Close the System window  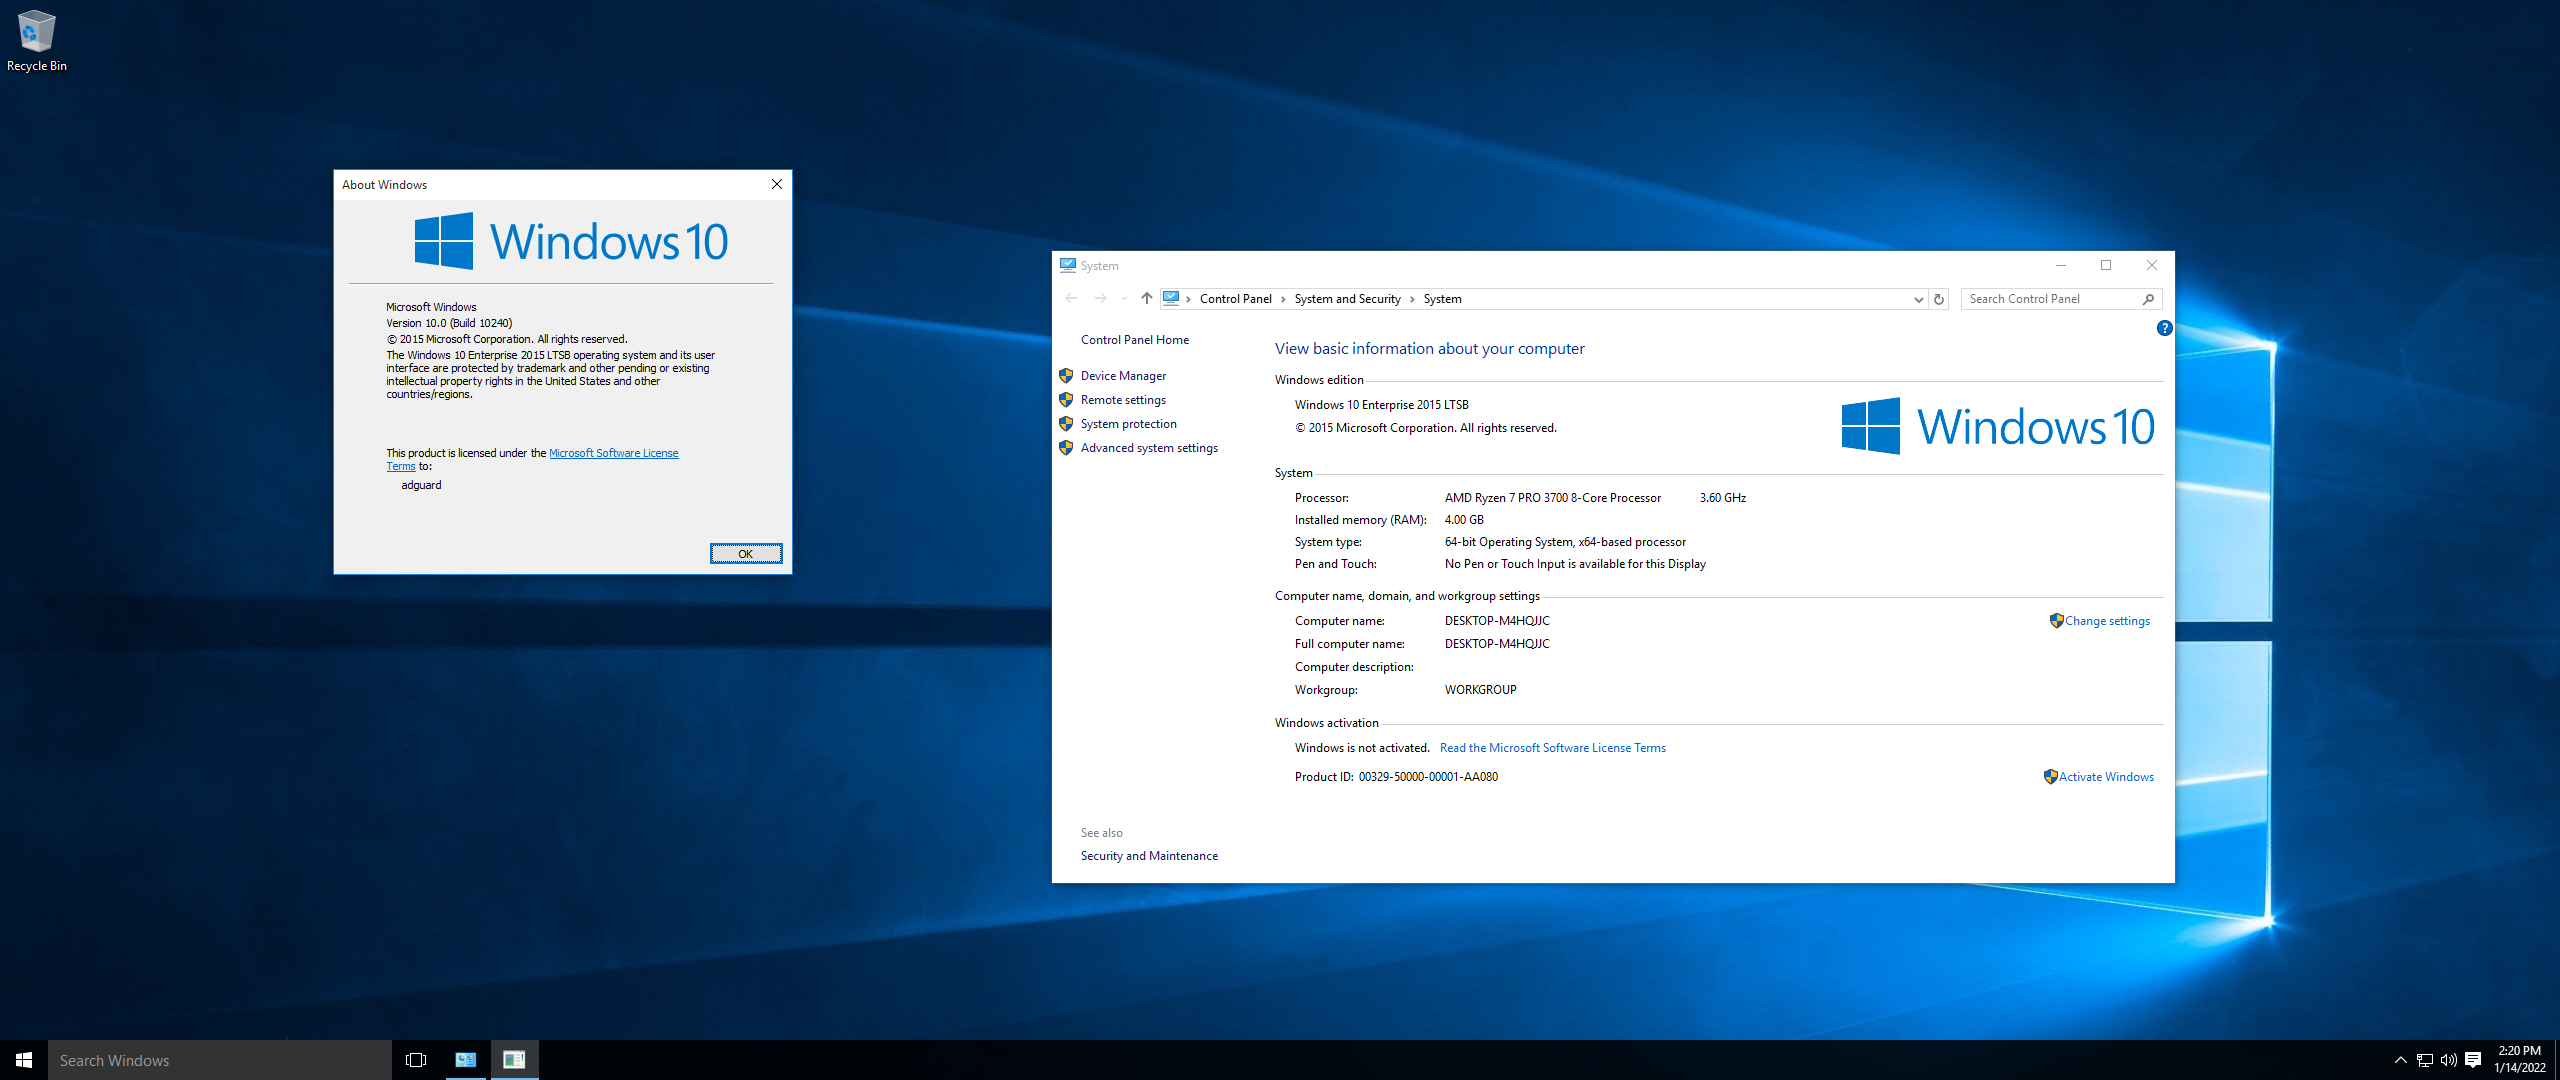click(2152, 265)
